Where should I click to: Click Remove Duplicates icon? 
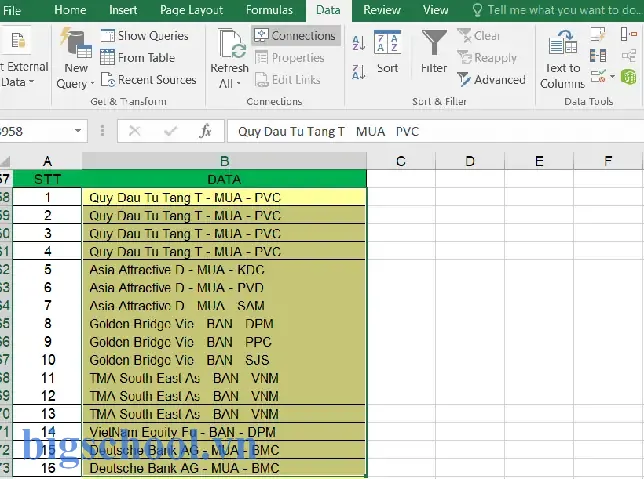tap(598, 55)
